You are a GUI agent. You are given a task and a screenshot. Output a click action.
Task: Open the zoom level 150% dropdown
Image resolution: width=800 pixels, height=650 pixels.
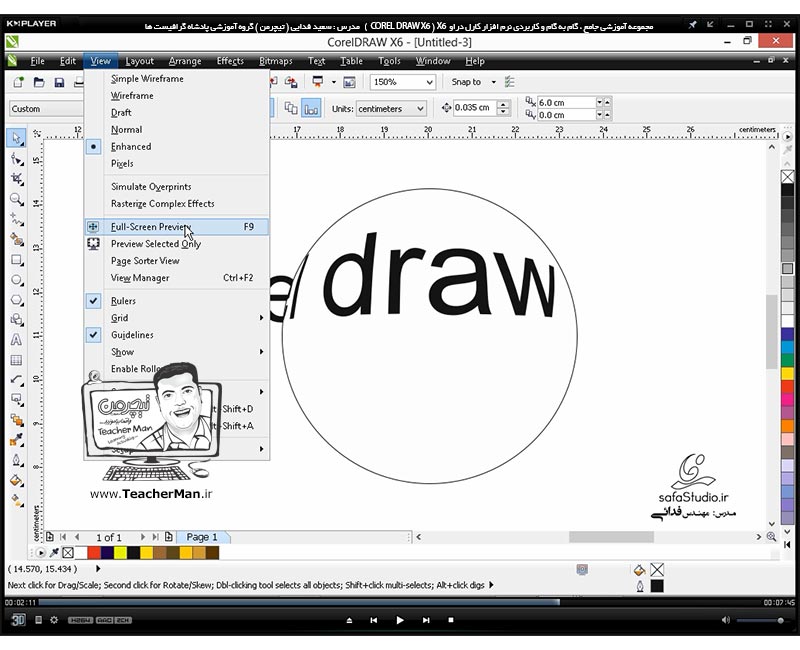click(430, 82)
